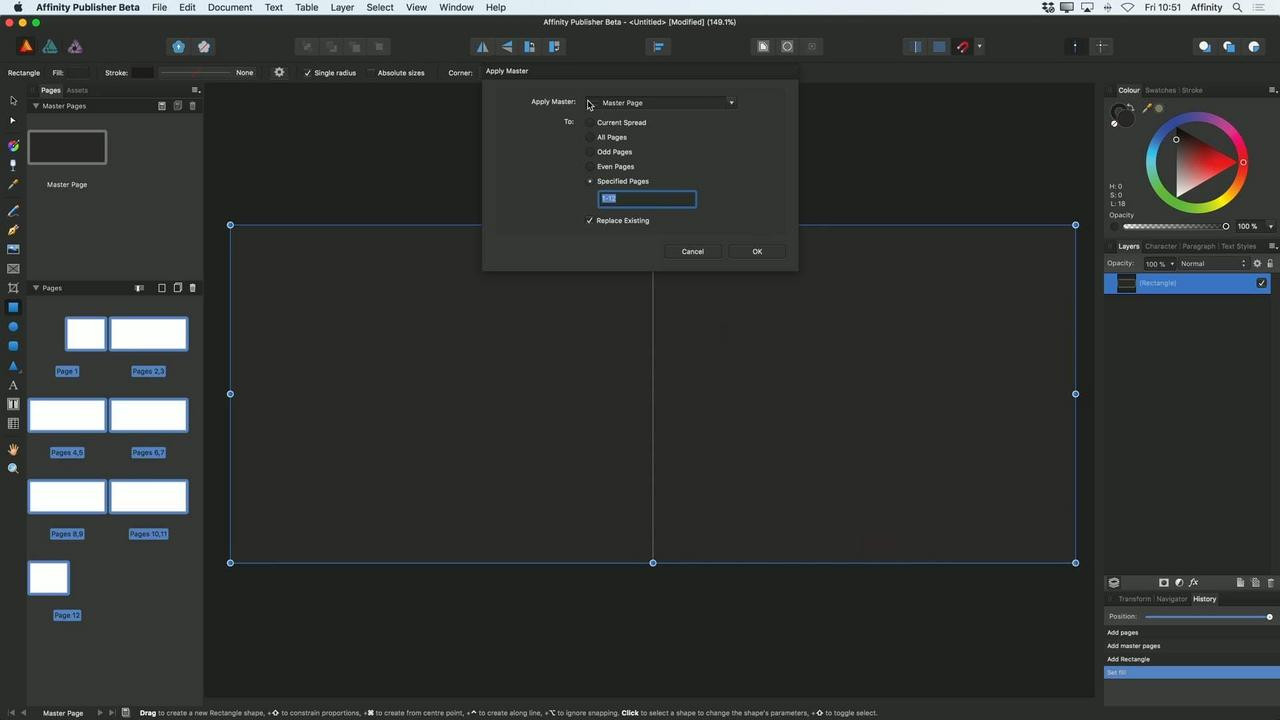Switch to the Swatches tab
Image resolution: width=1280 pixels, height=720 pixels.
[x=1160, y=90]
